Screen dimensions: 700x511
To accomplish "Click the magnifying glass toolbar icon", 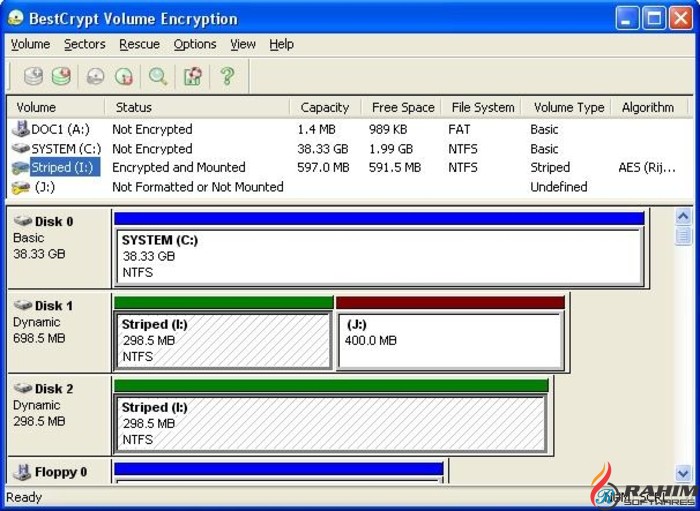I will coord(158,76).
